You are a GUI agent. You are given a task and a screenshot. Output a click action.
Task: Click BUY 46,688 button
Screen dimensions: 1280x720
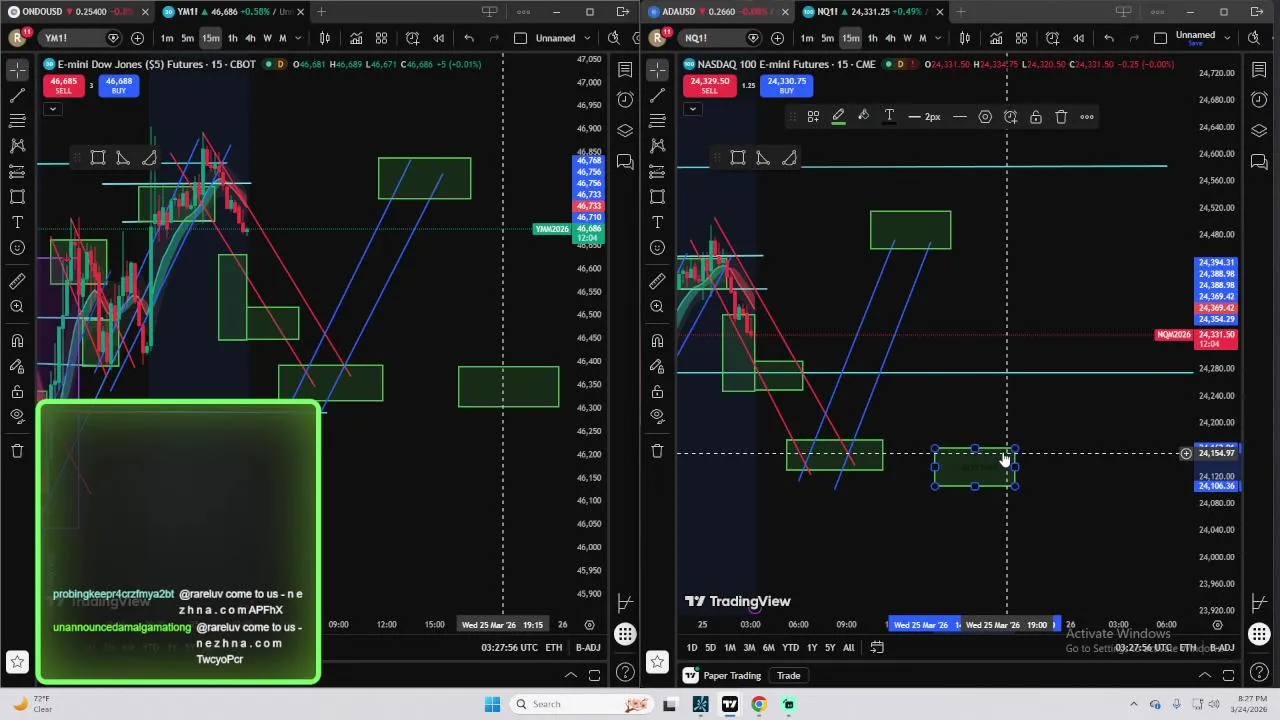tap(118, 86)
